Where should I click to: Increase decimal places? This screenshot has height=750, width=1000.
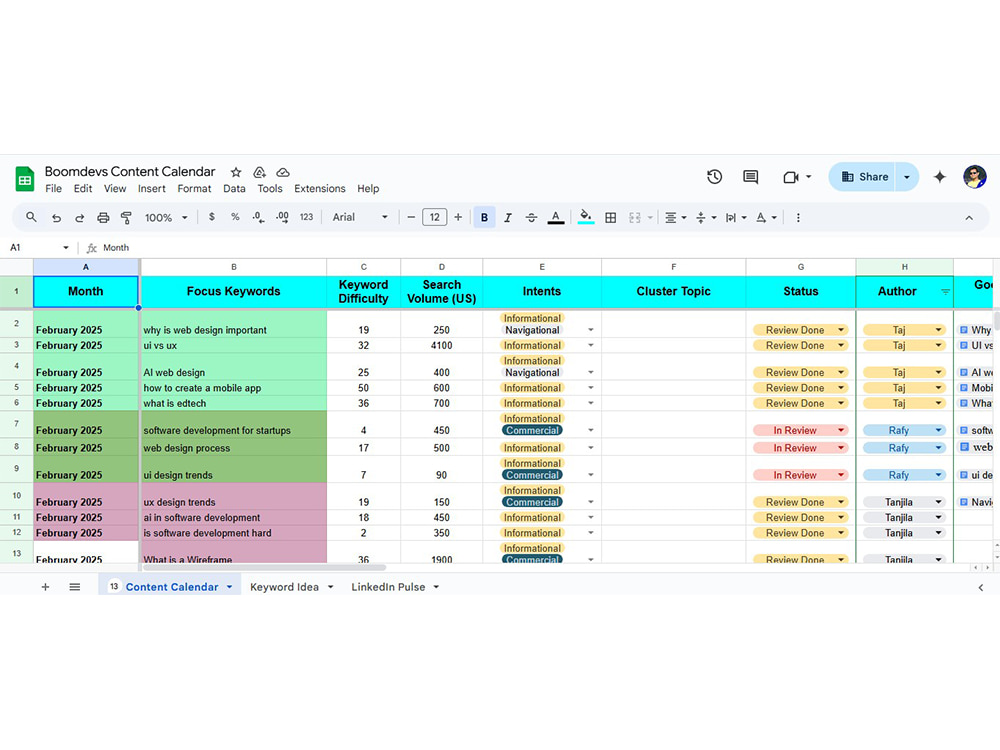(282, 217)
